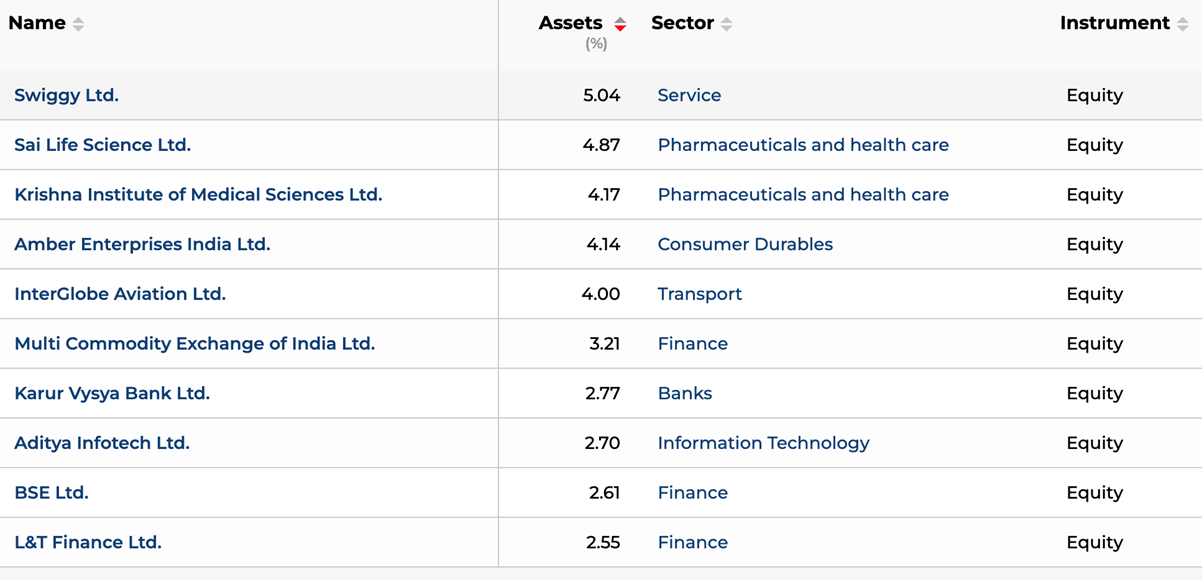Click Karur Vysya Bank Ltd. link
This screenshot has width=1202, height=580.
pos(112,394)
